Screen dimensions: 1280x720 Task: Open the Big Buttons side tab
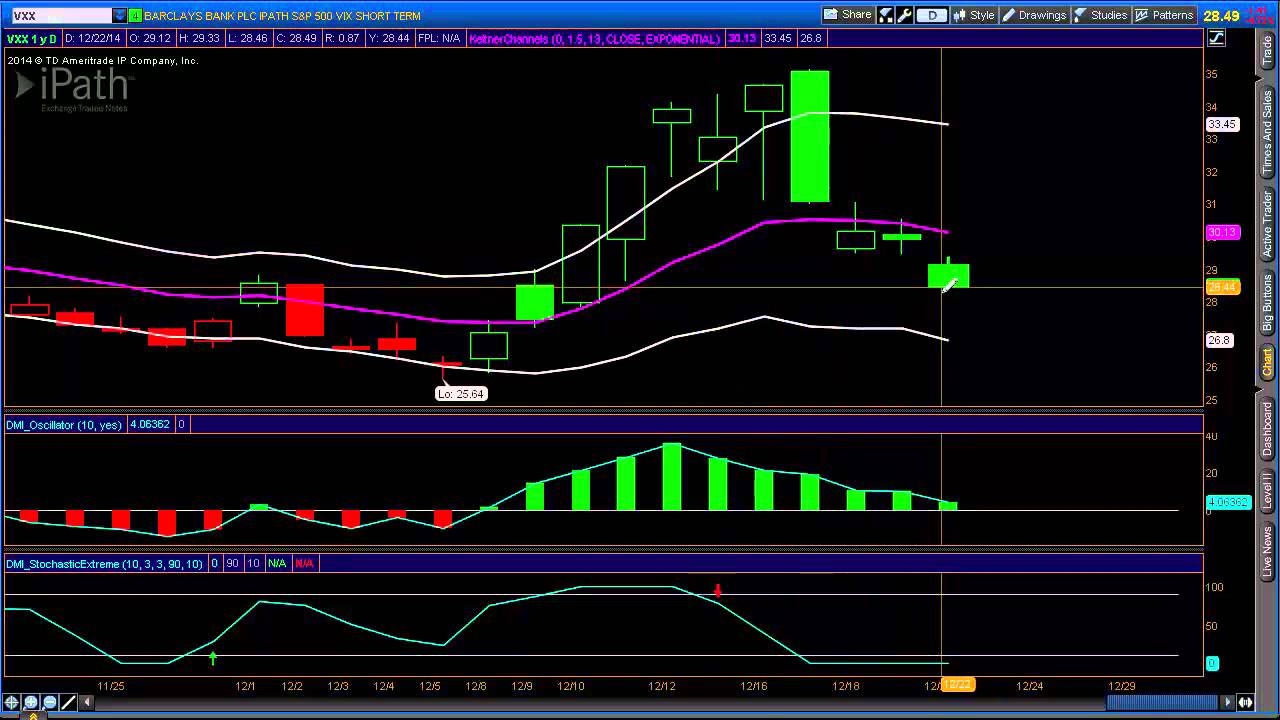[1267, 303]
